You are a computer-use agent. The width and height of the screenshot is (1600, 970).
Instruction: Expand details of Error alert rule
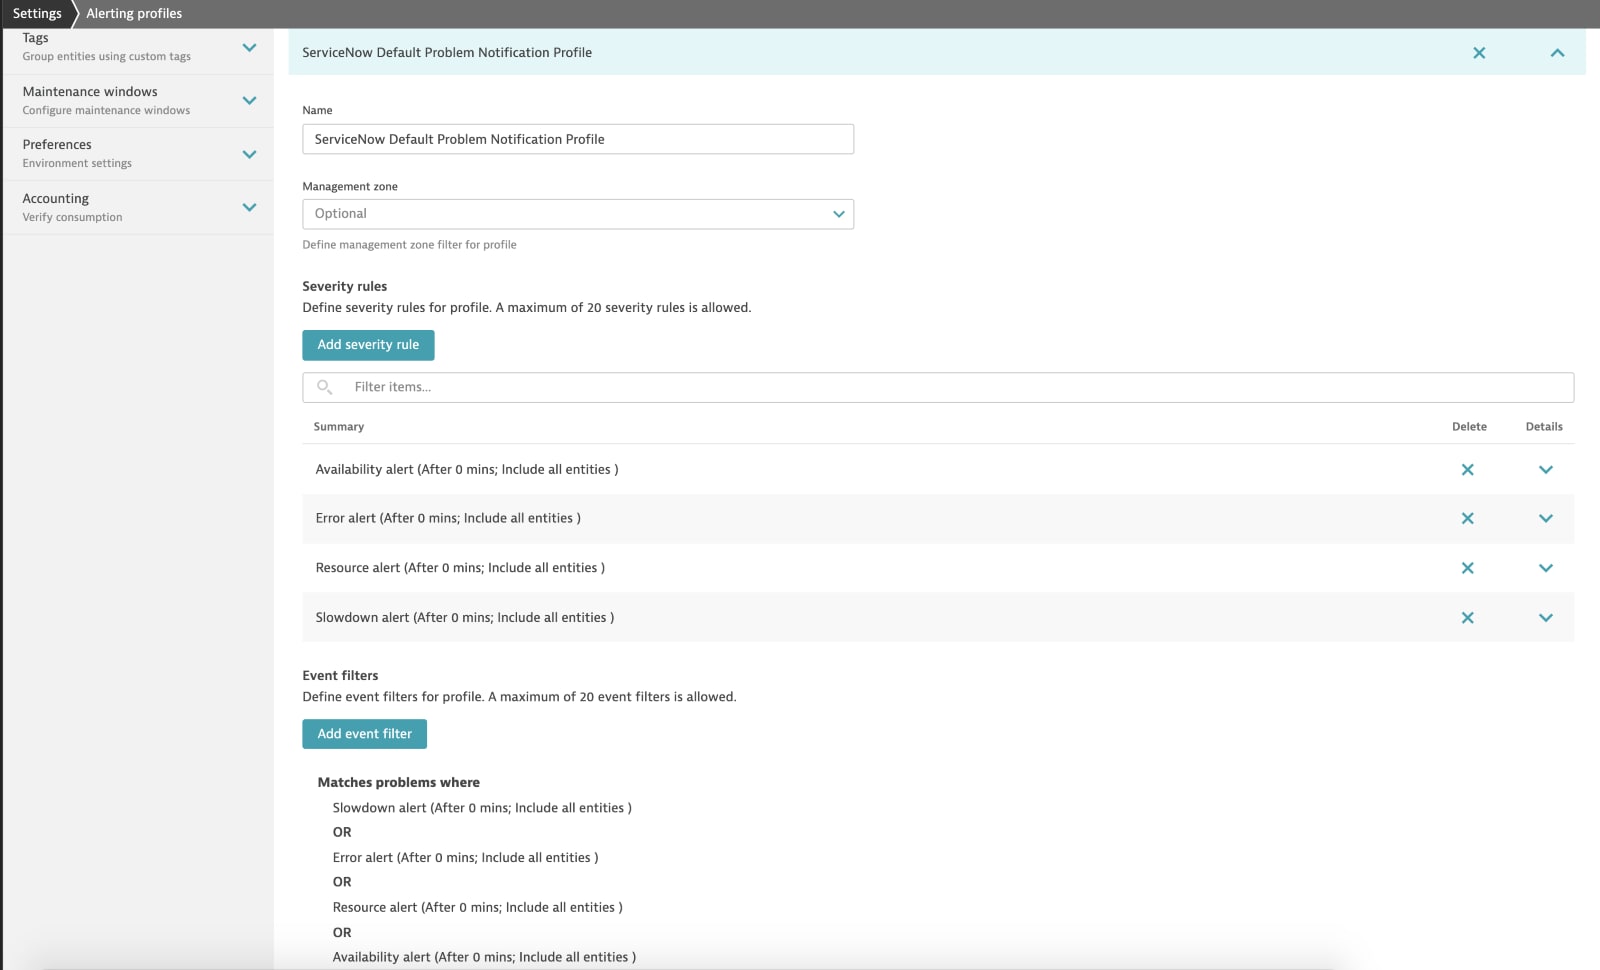click(x=1545, y=519)
